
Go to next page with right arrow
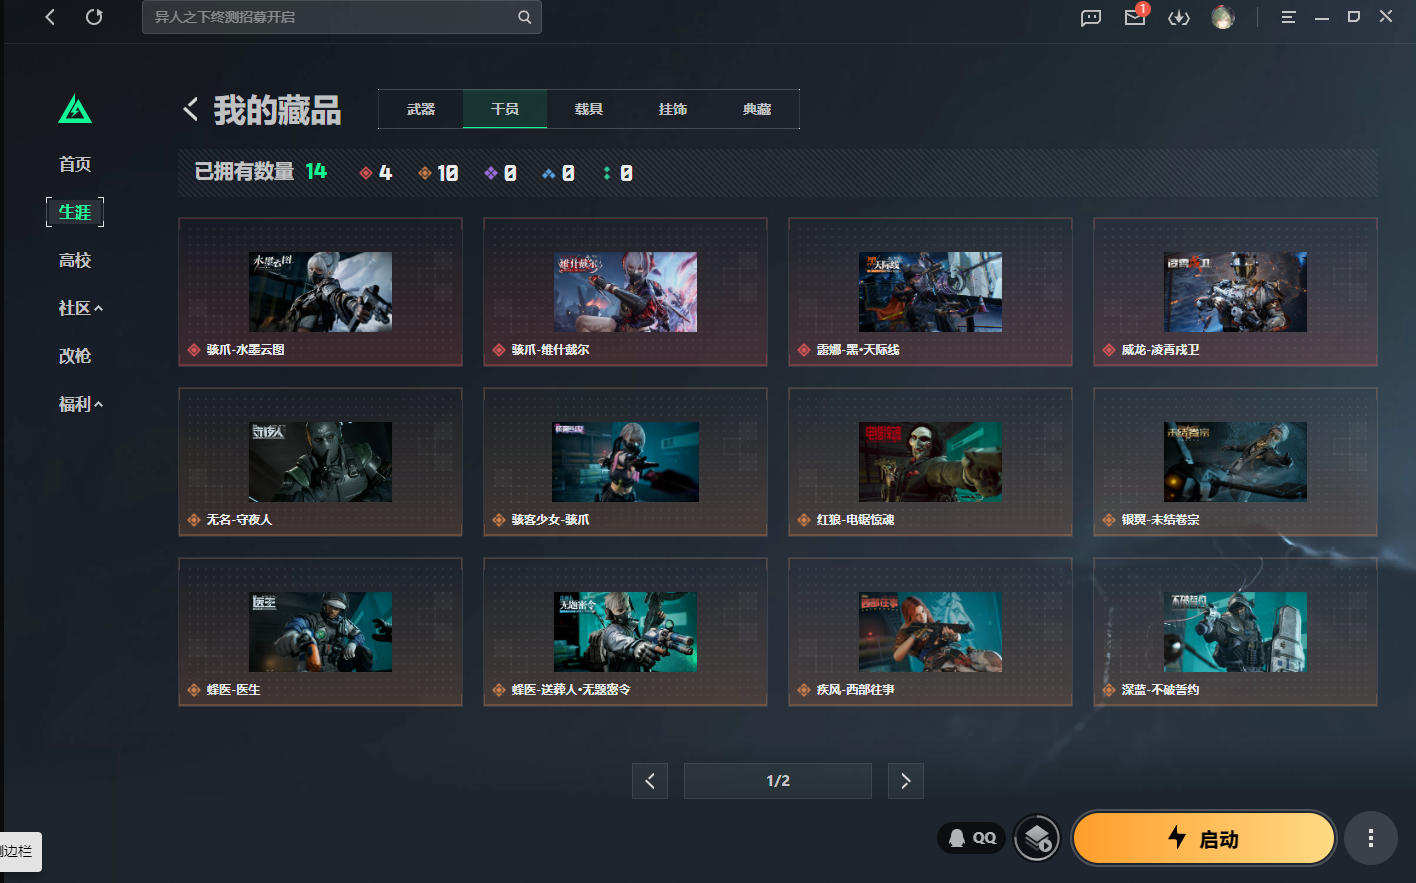tap(905, 781)
